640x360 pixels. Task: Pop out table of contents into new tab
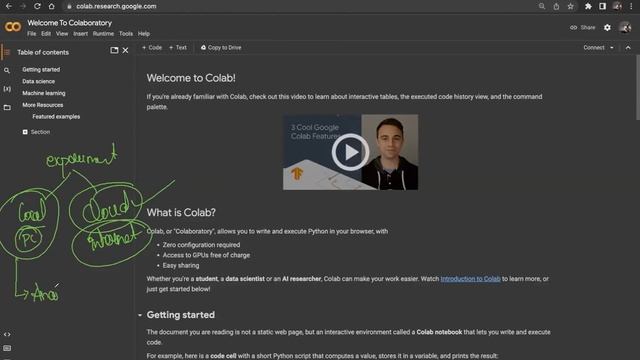tap(114, 50)
